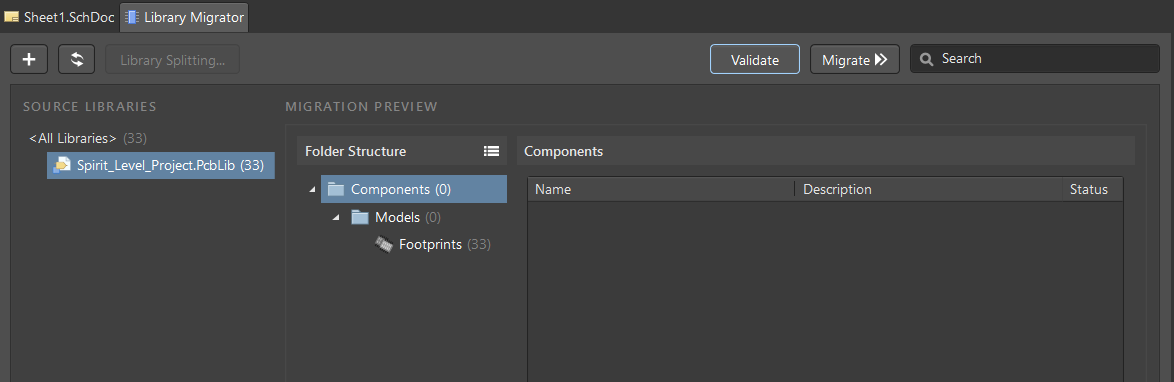Click the Sheet1.SchDoc document icon

(x=12, y=17)
